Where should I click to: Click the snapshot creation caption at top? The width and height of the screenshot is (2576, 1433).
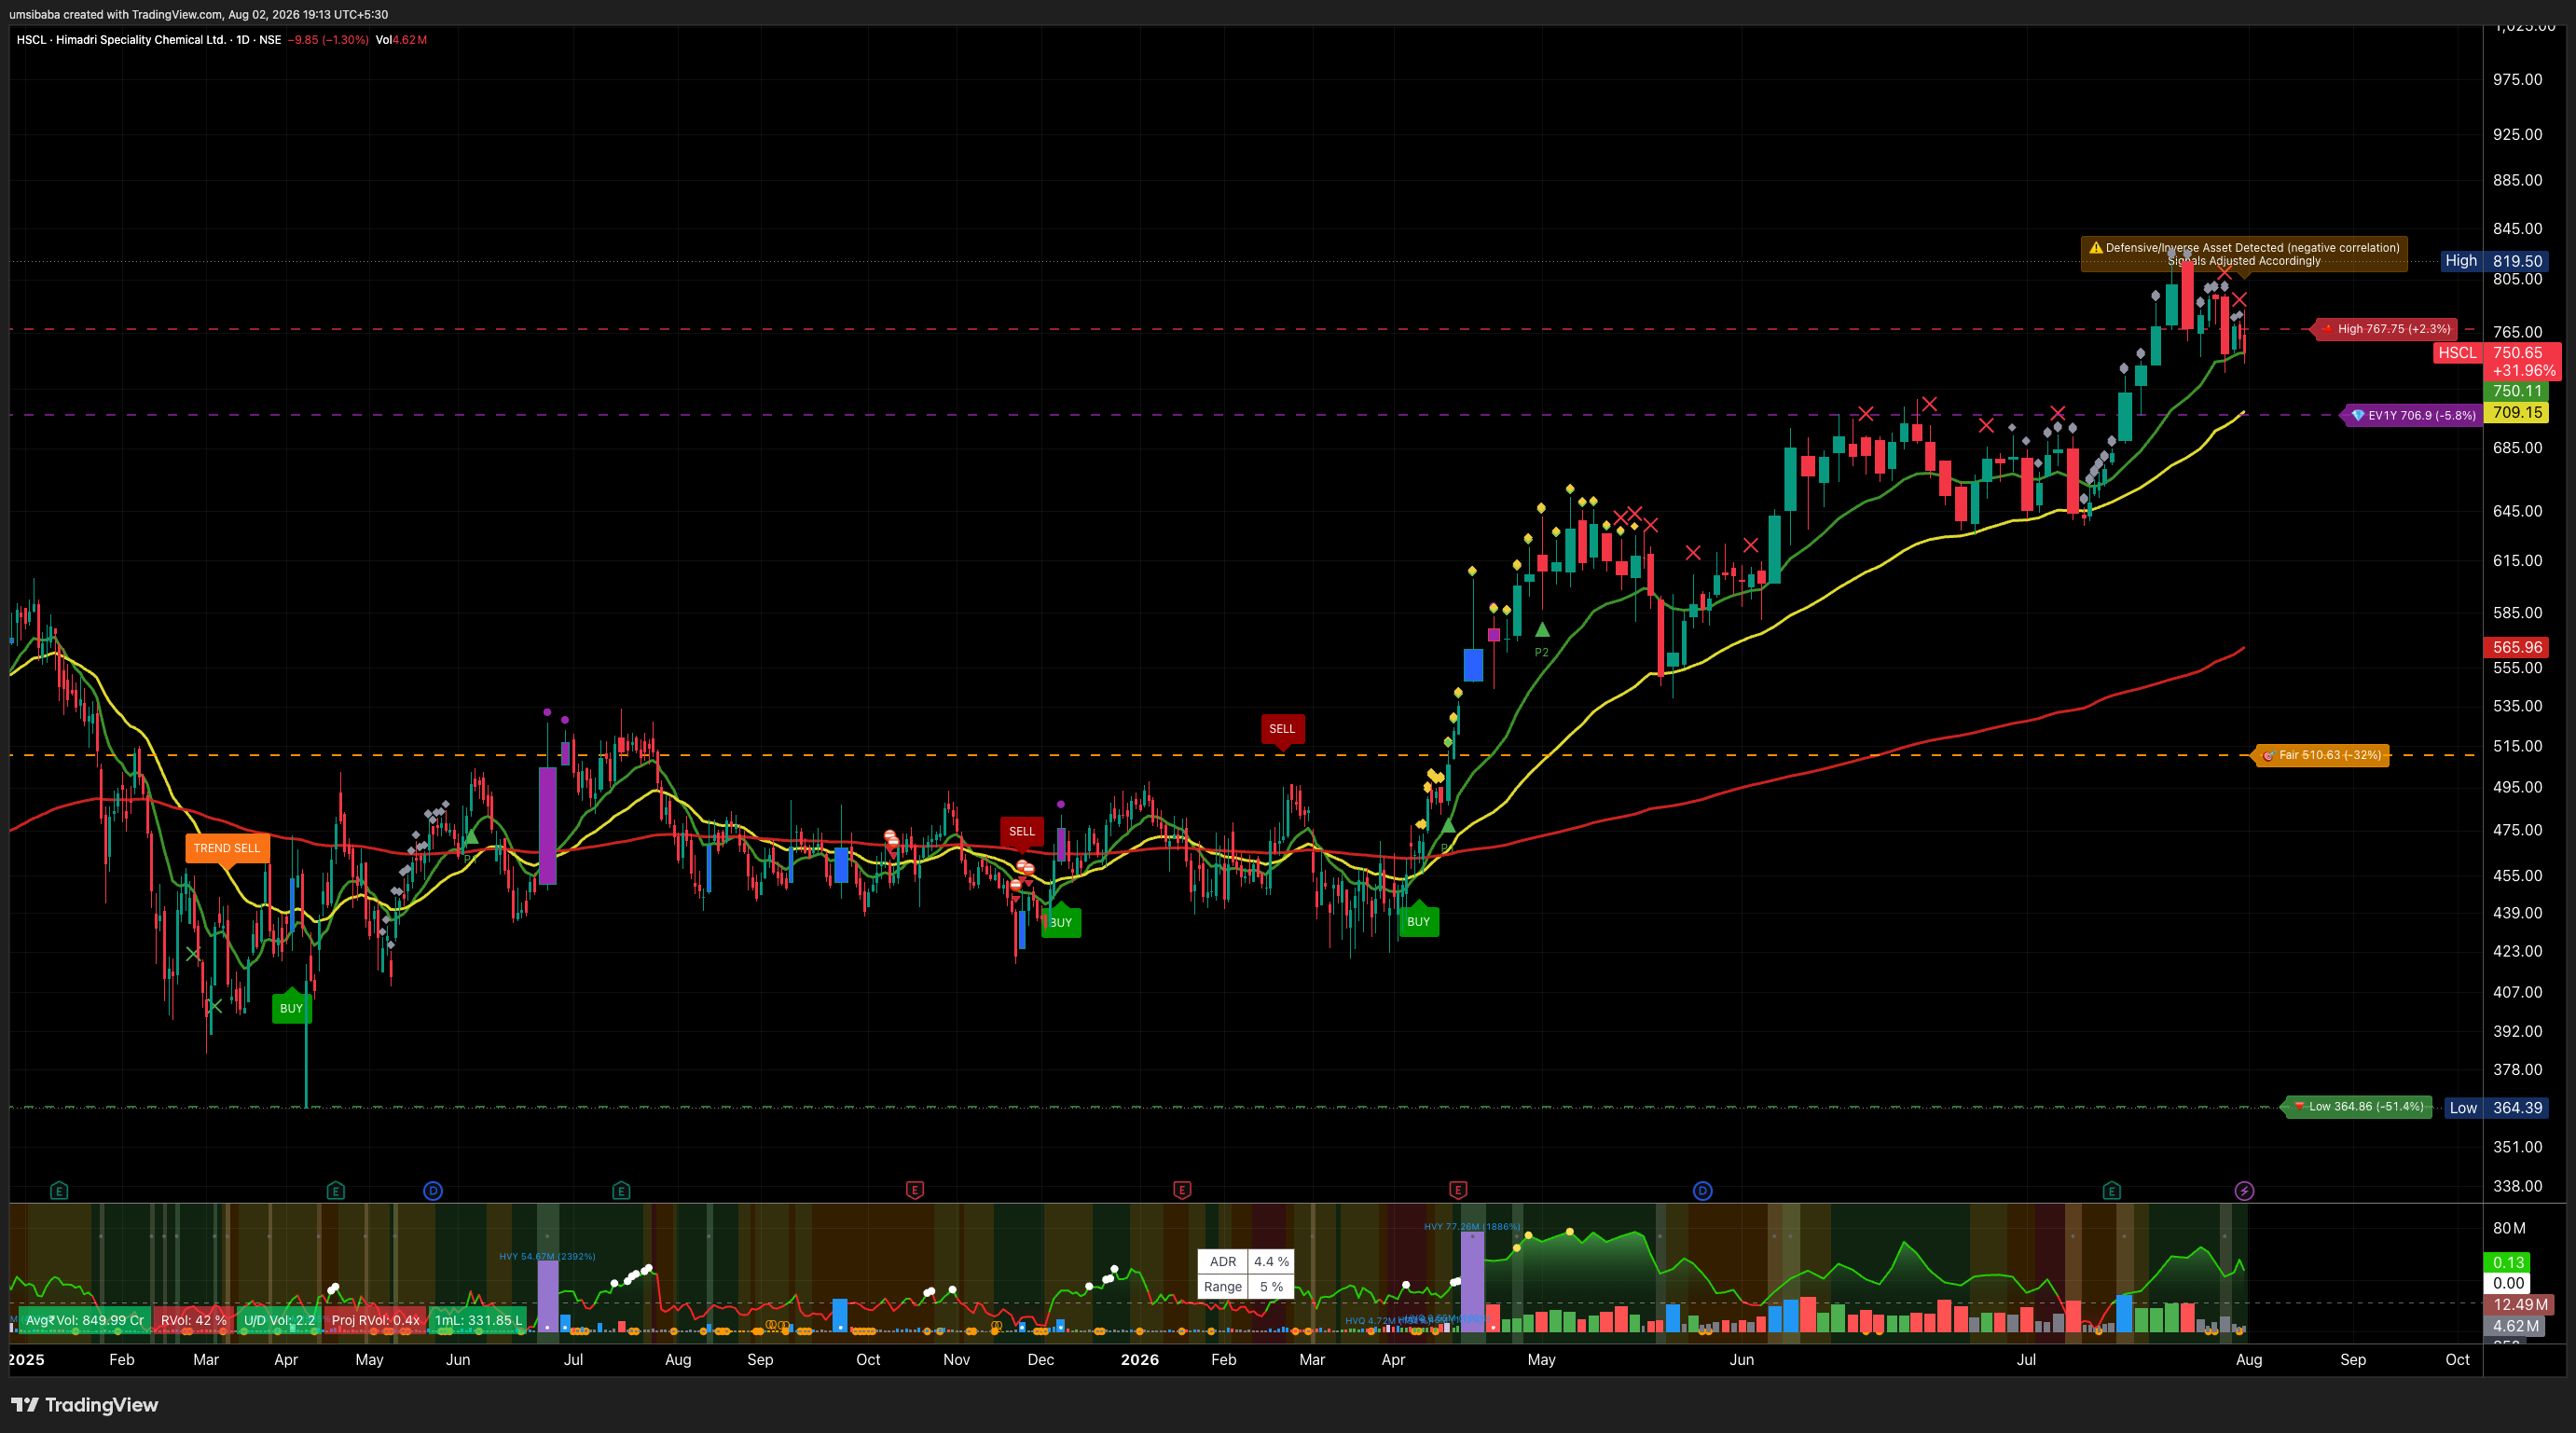coord(199,14)
